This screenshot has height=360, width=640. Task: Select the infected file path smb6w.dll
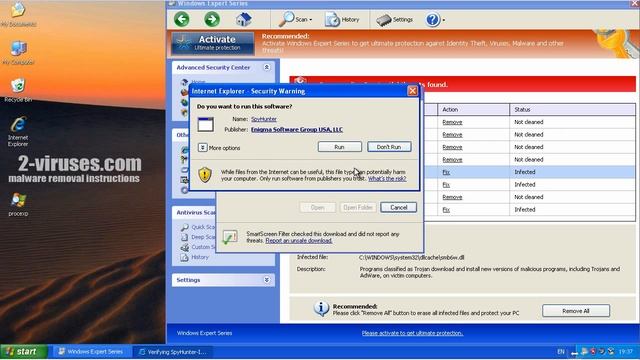tap(411, 258)
